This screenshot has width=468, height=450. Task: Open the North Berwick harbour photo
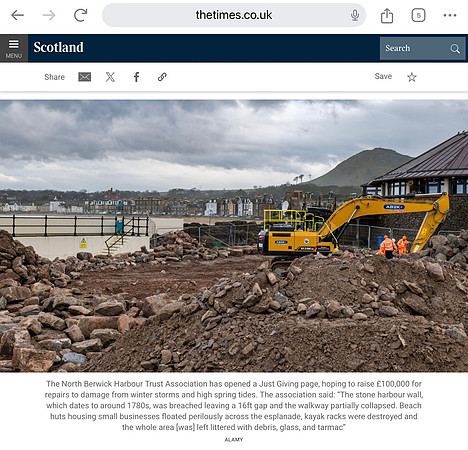234,236
